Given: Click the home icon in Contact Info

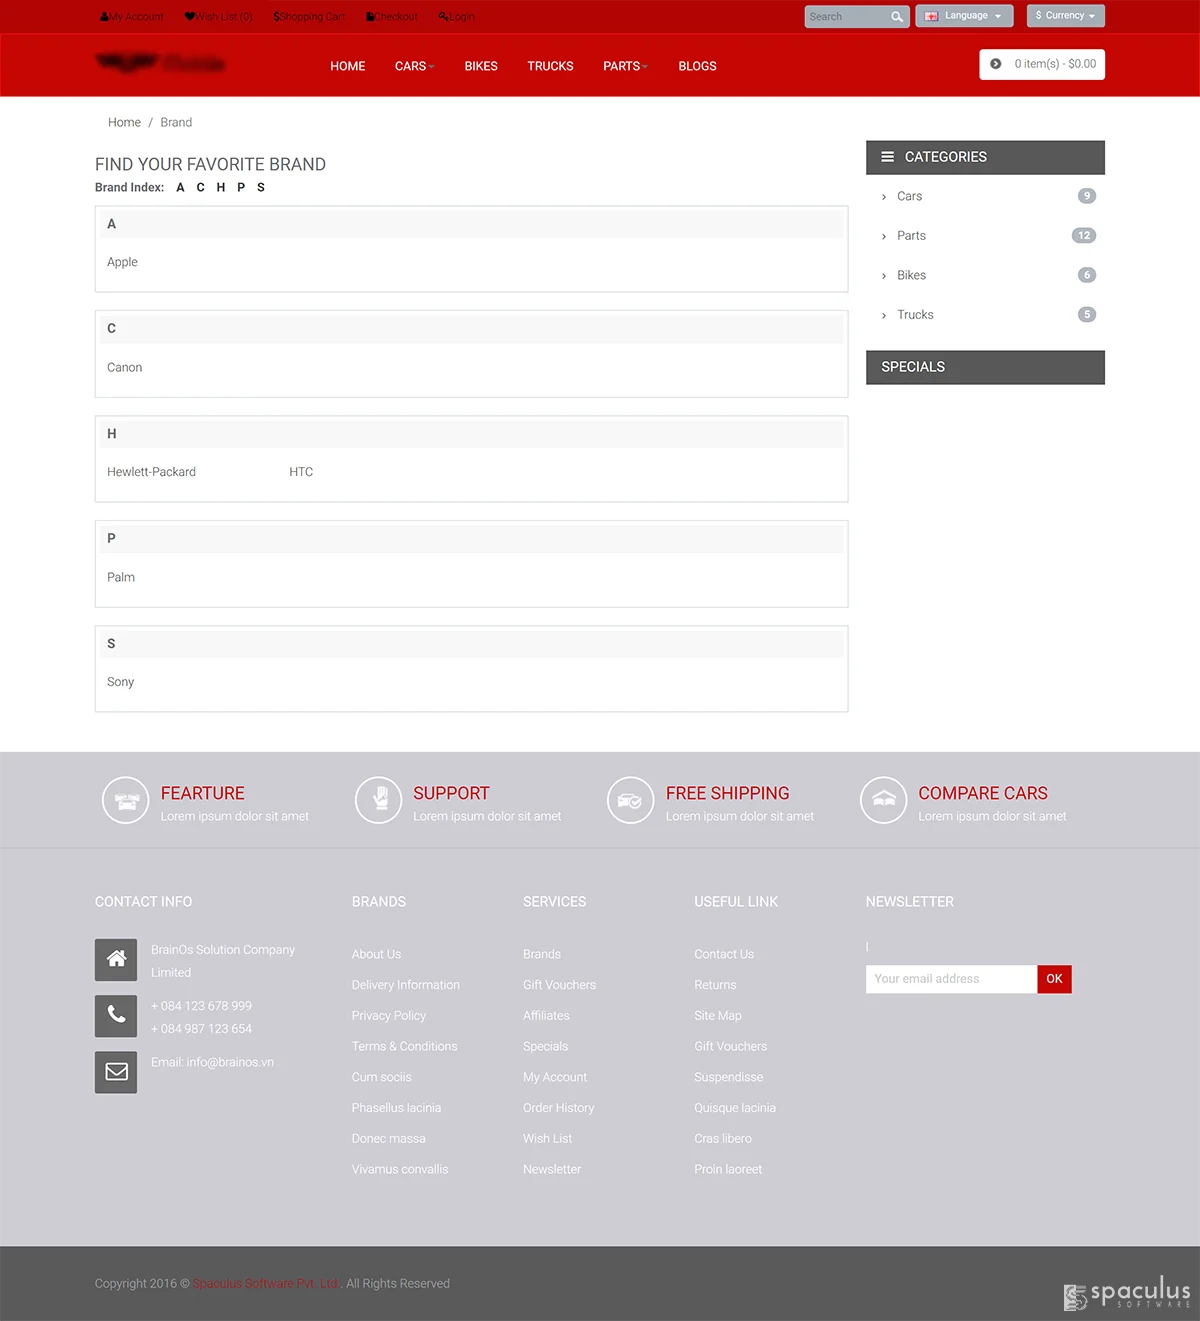Looking at the screenshot, I should [116, 960].
